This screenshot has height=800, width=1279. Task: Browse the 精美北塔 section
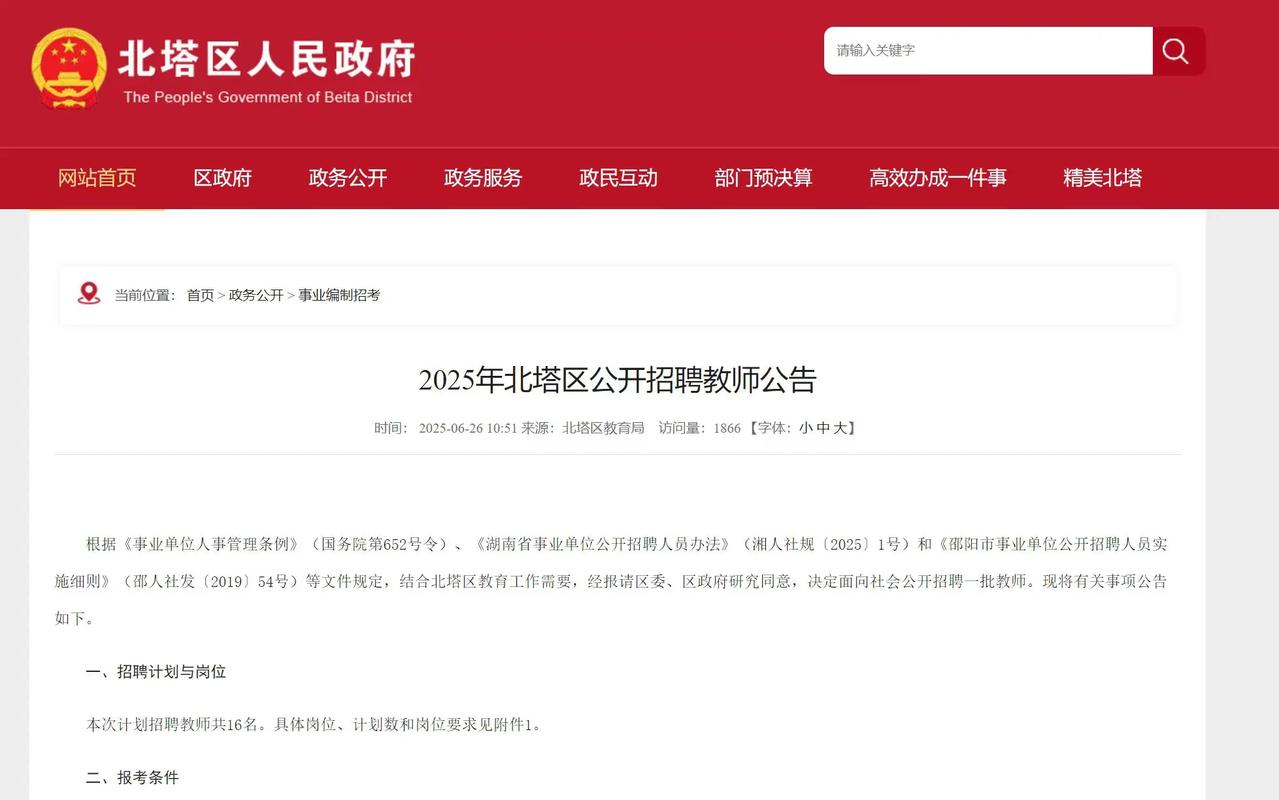(x=1102, y=178)
